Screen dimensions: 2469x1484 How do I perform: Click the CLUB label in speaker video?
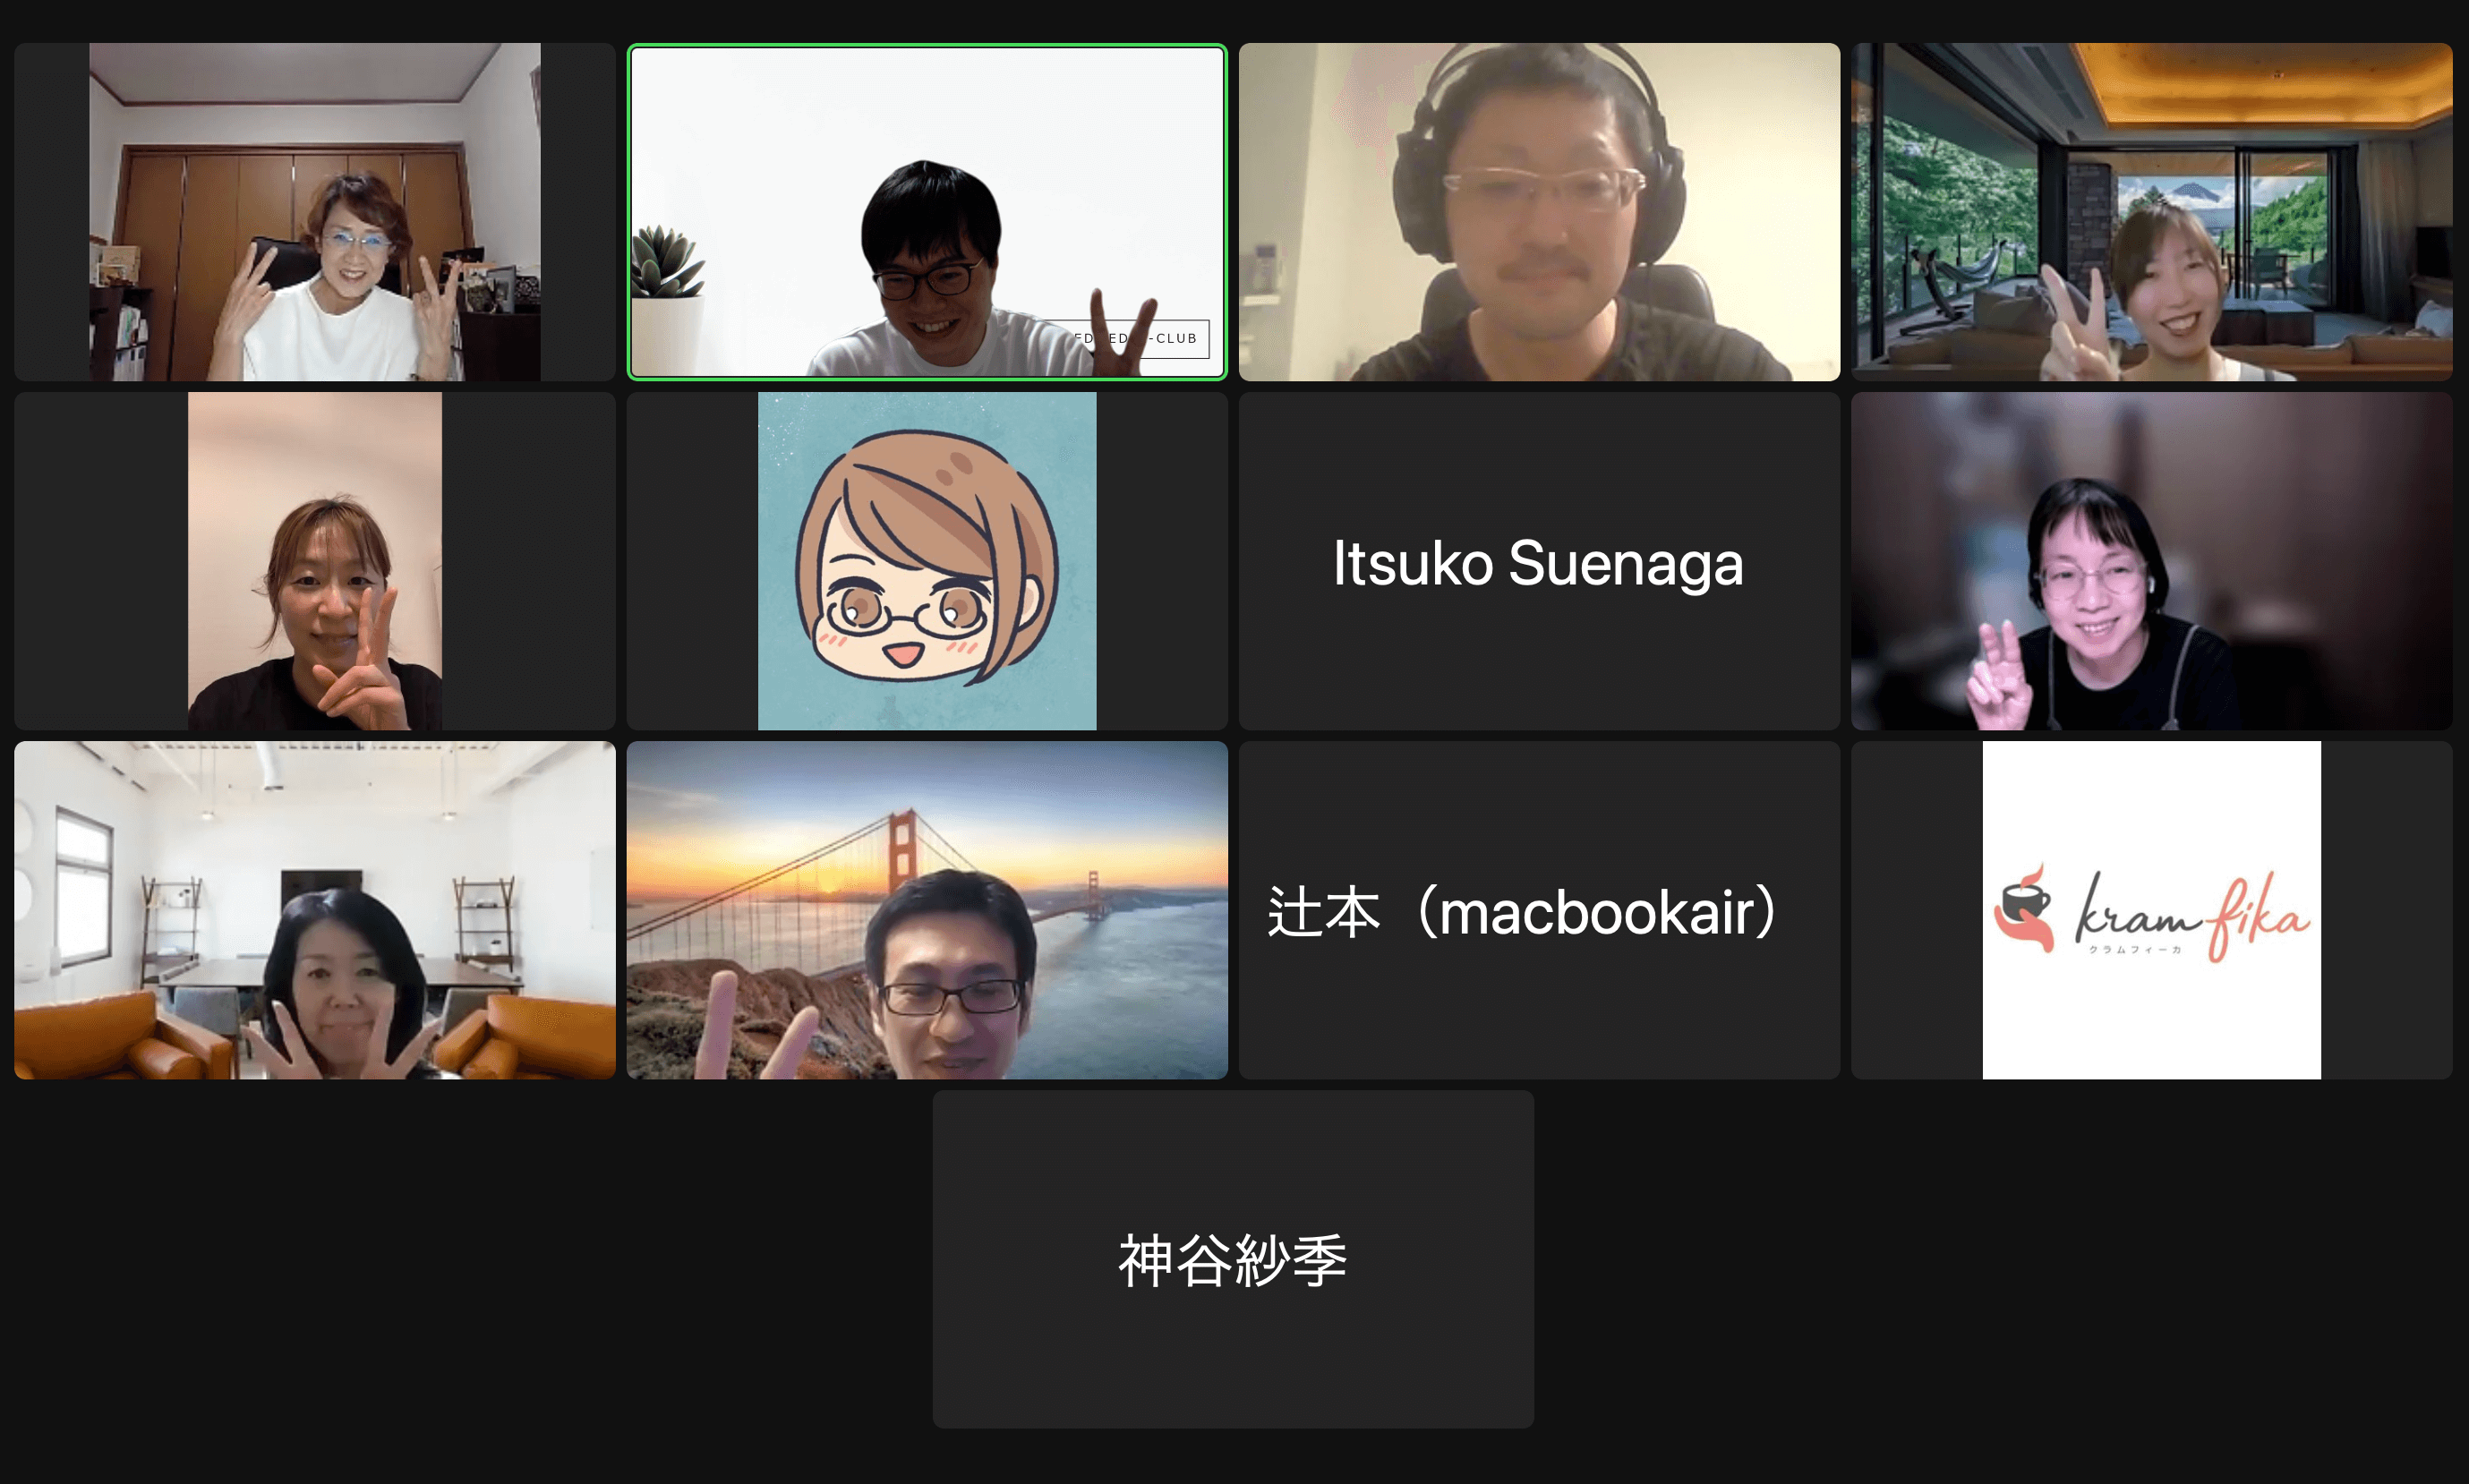(x=1176, y=338)
